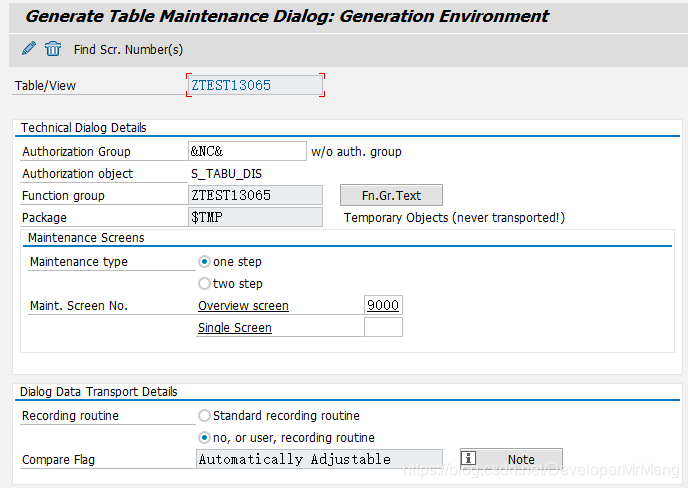Click the Single Screen label

point(235,328)
